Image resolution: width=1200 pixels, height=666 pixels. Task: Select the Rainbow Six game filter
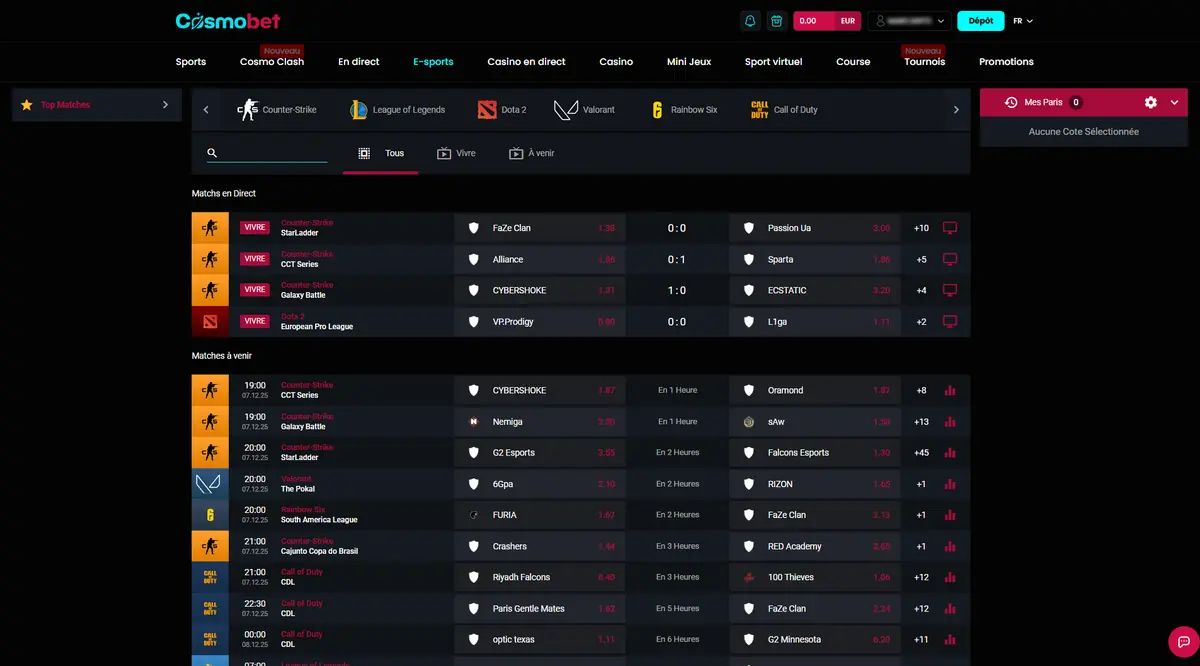coord(684,109)
